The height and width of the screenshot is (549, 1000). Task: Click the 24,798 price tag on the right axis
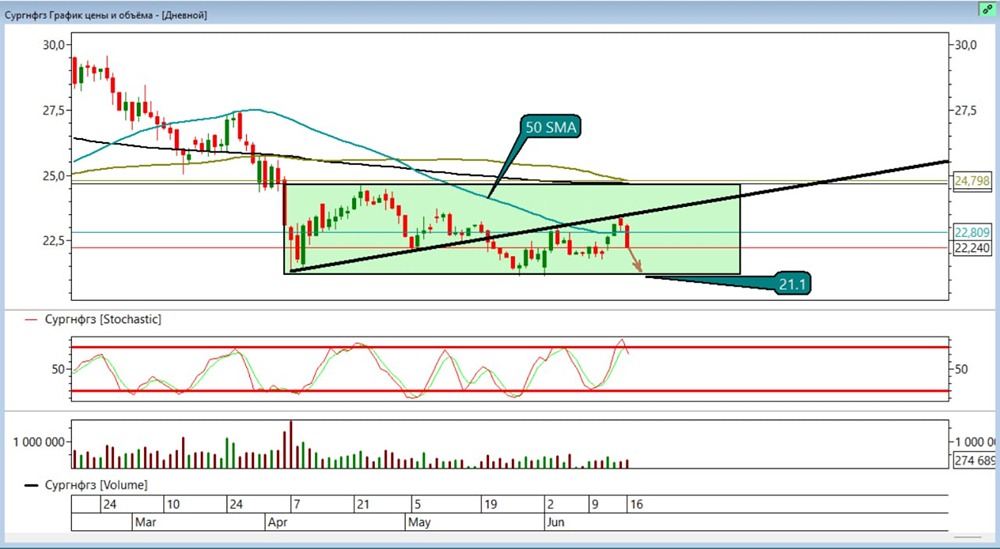[x=971, y=182]
